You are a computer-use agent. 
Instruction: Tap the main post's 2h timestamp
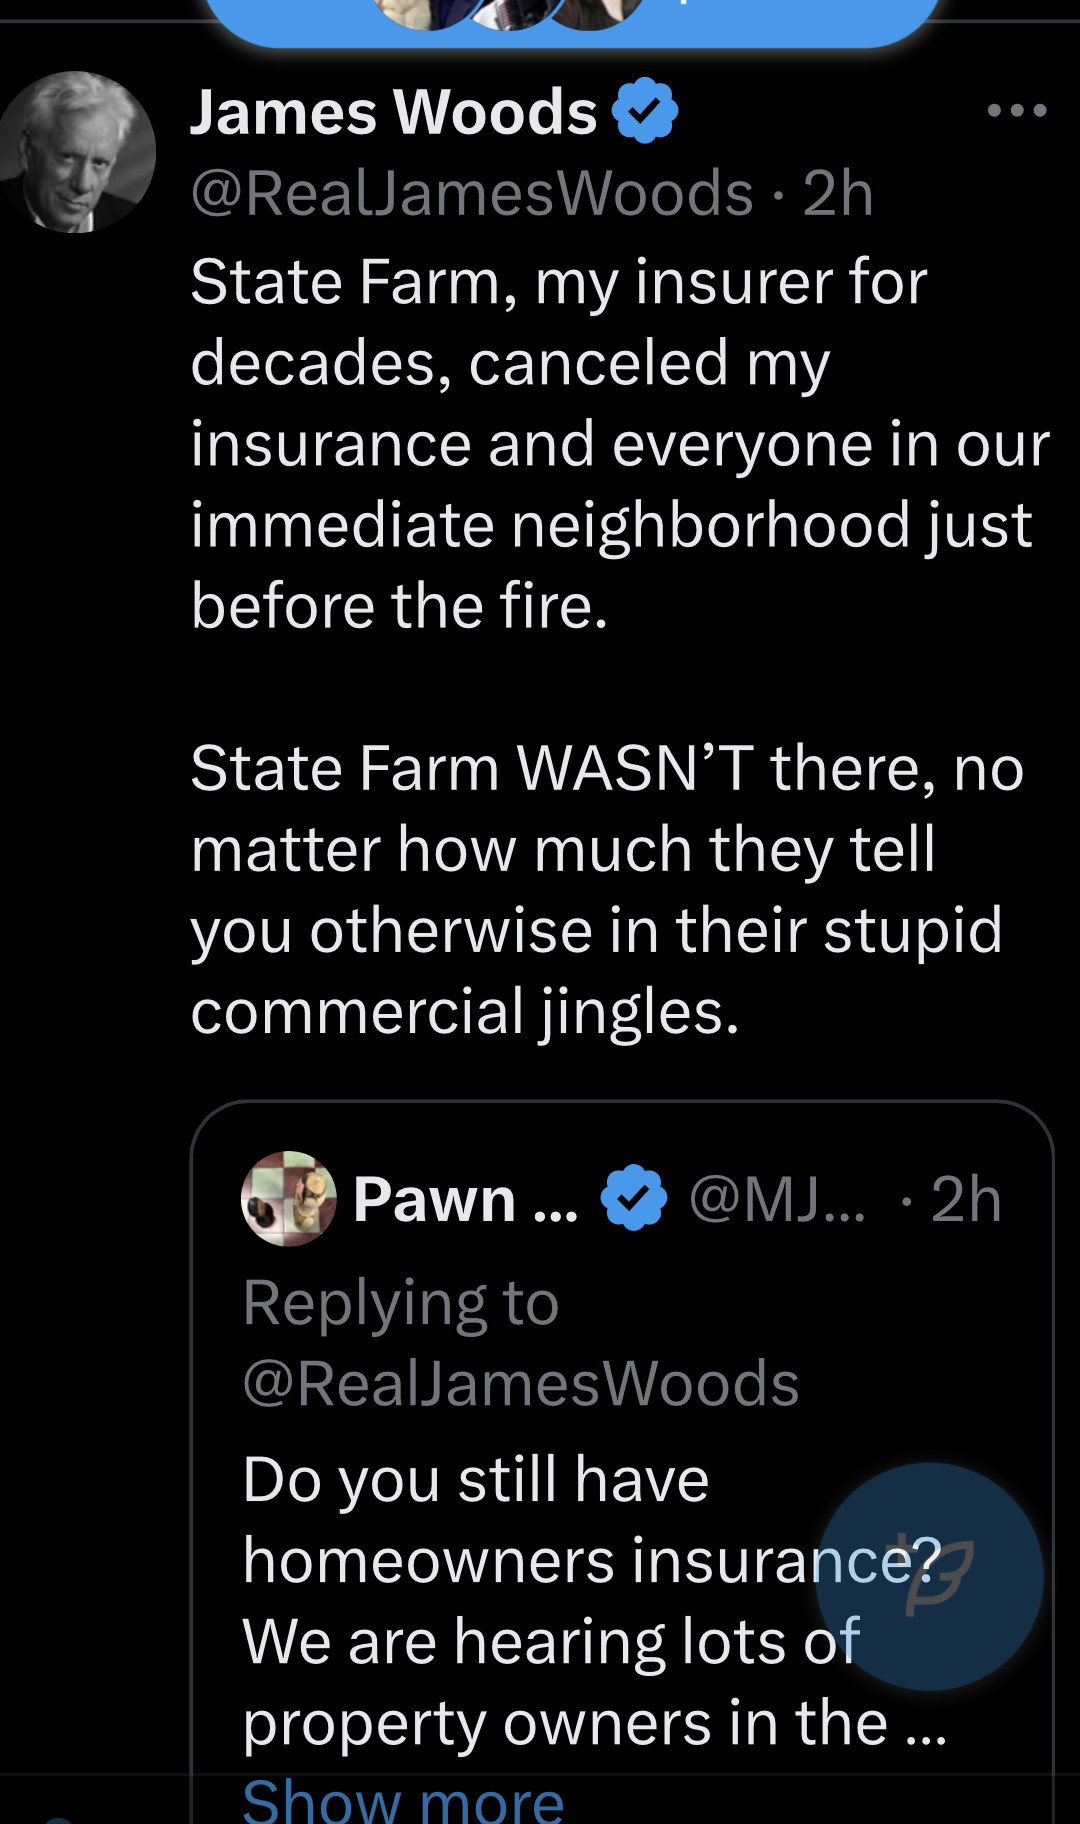point(838,193)
